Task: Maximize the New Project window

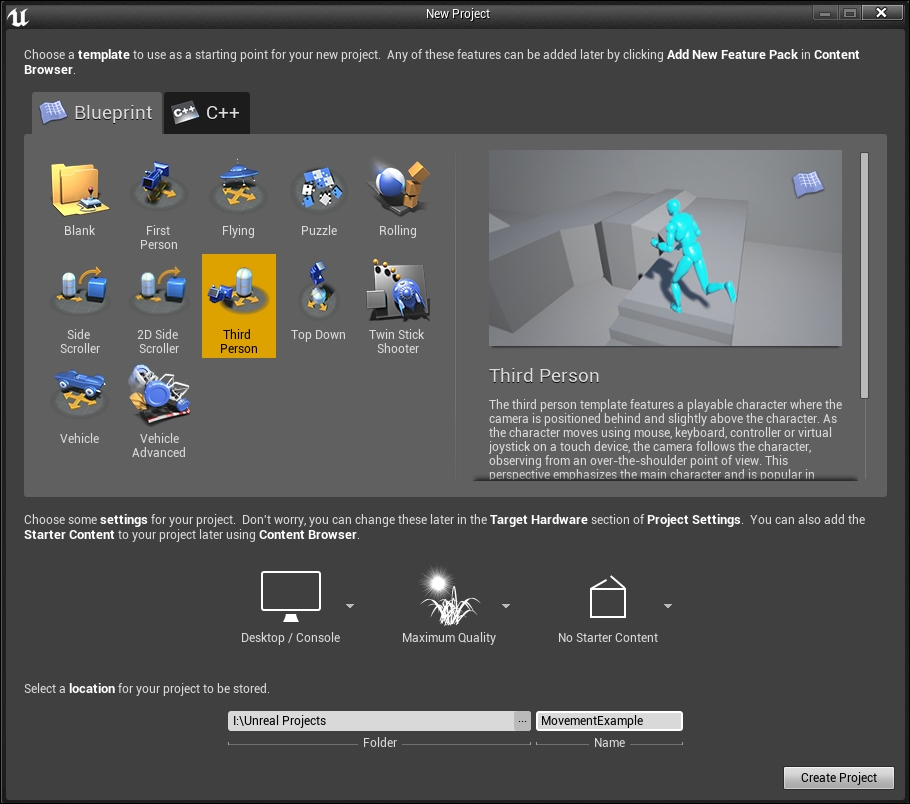Action: 850,13
